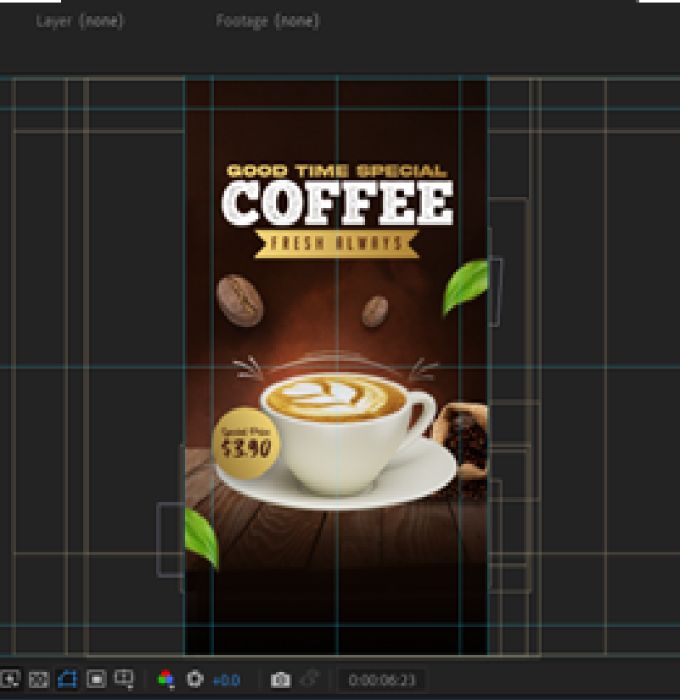Screen dimensions: 680x700
Task: Click the current timecode display
Action: point(382,680)
